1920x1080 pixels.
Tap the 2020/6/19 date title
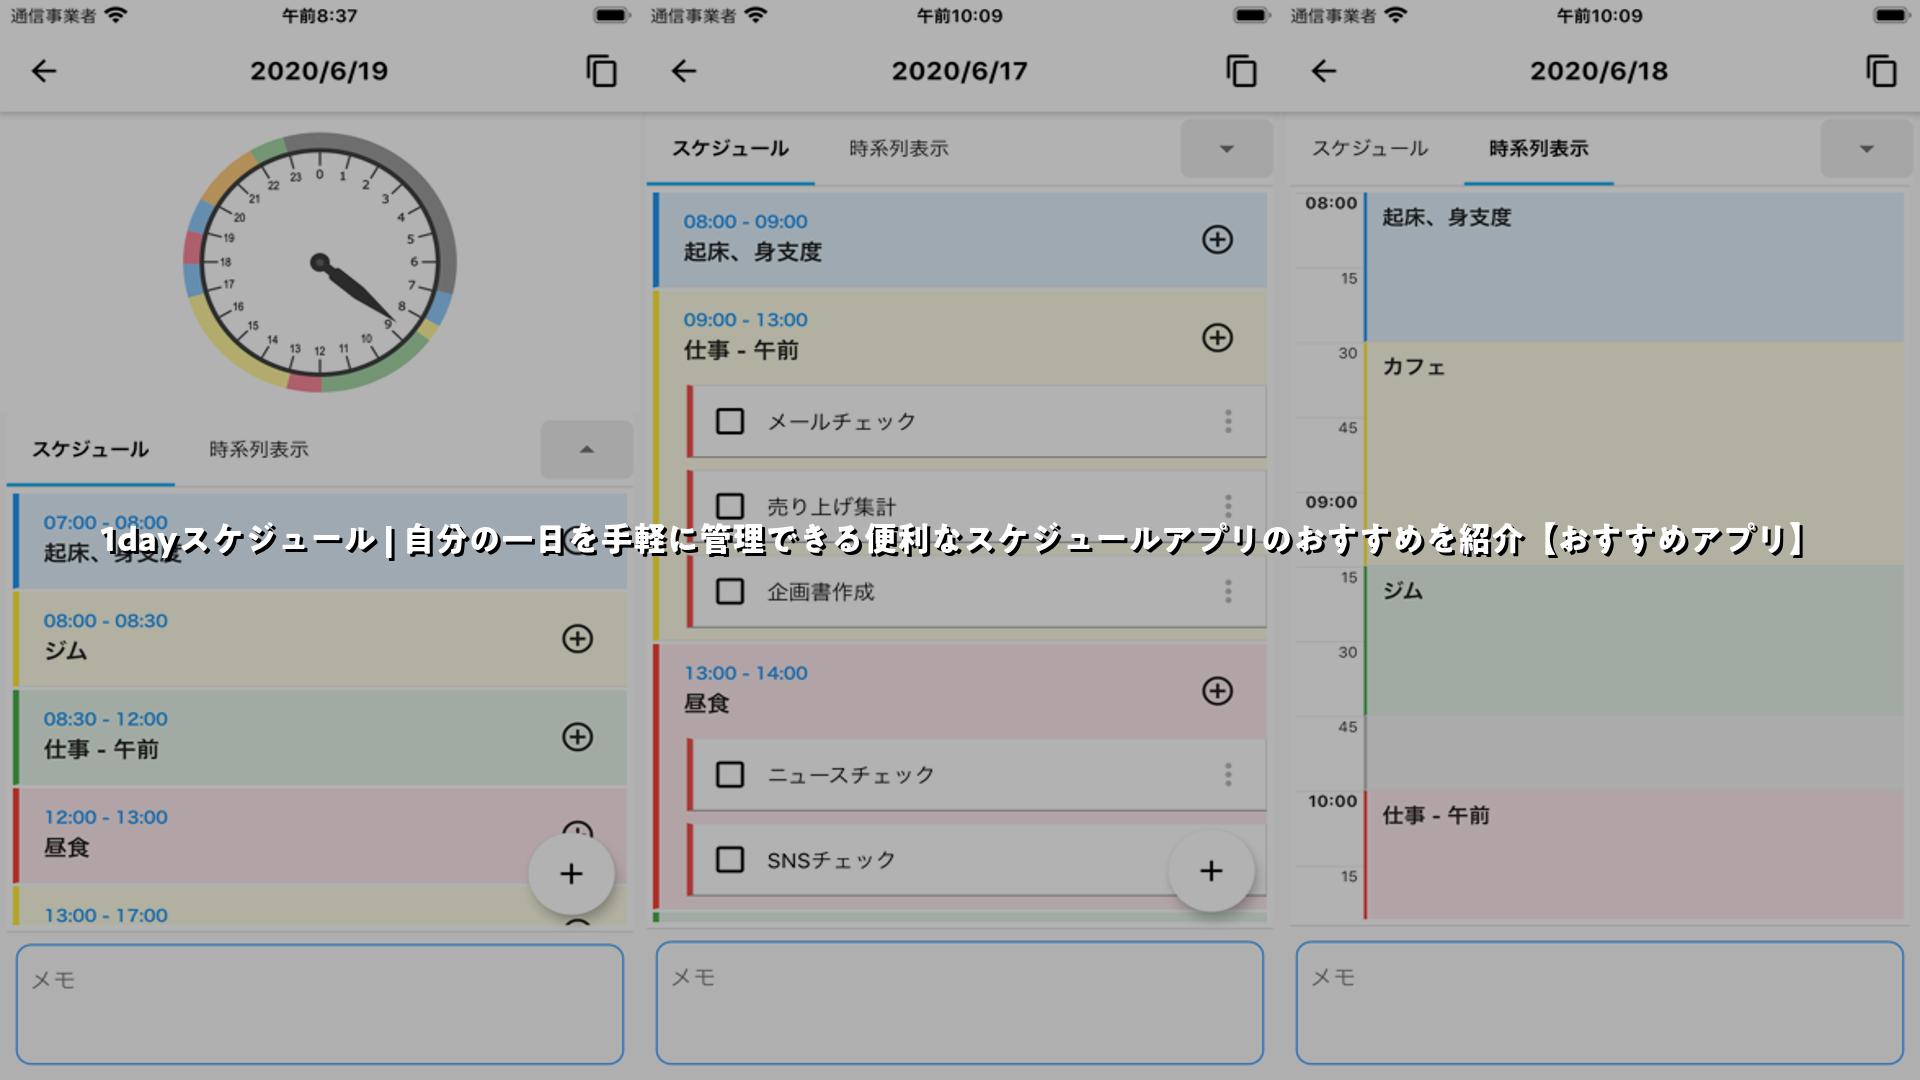click(x=319, y=71)
